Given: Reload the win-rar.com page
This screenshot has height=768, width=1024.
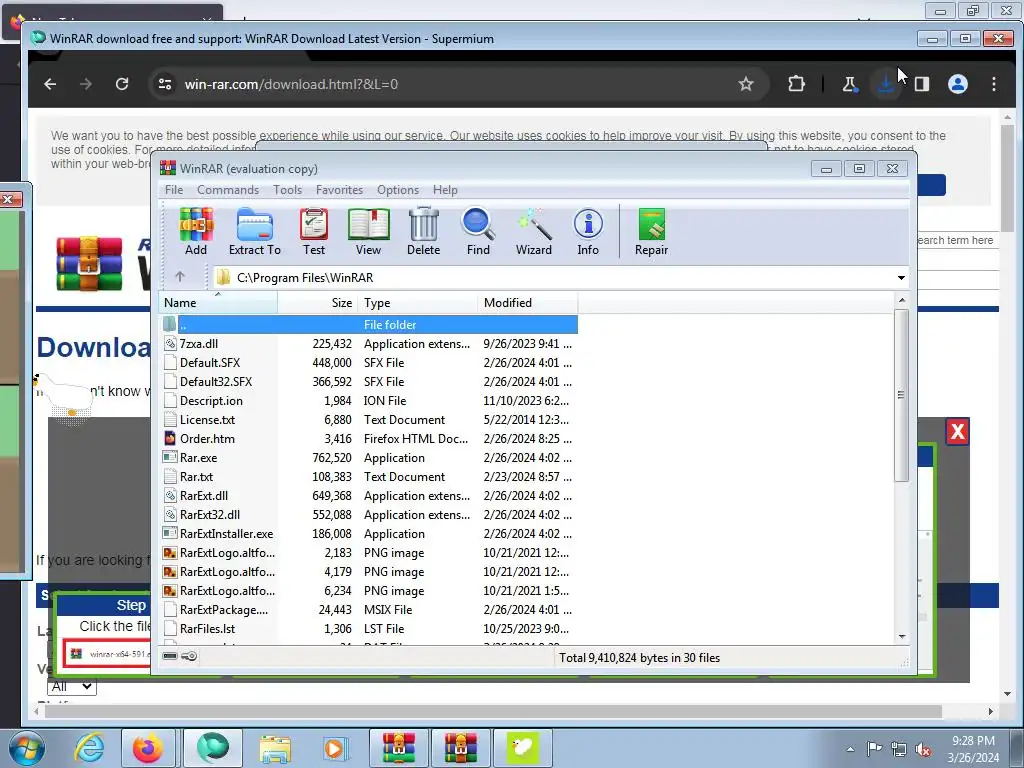Looking at the screenshot, I should point(122,84).
